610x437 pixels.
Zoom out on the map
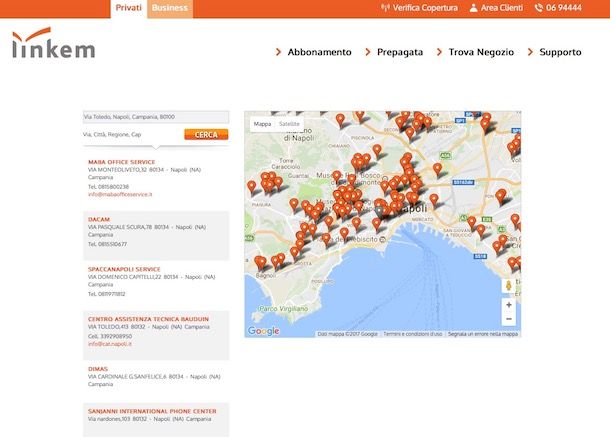pyautogui.click(x=509, y=319)
